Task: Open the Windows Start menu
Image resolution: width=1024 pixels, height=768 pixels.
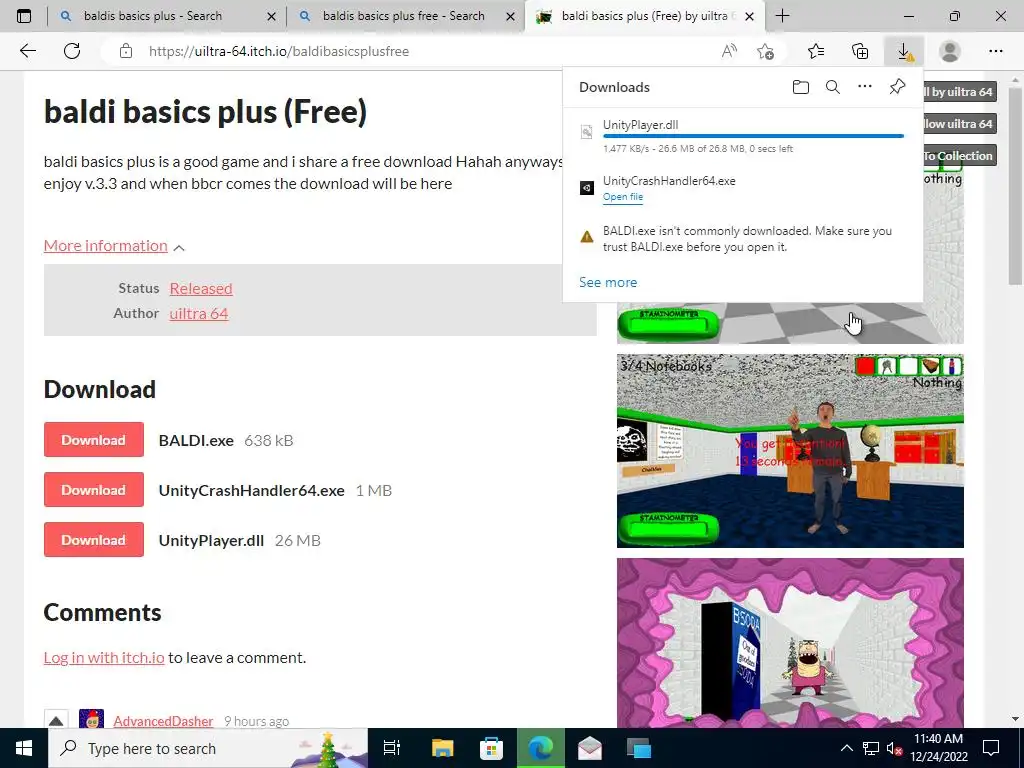Action: click(x=24, y=748)
